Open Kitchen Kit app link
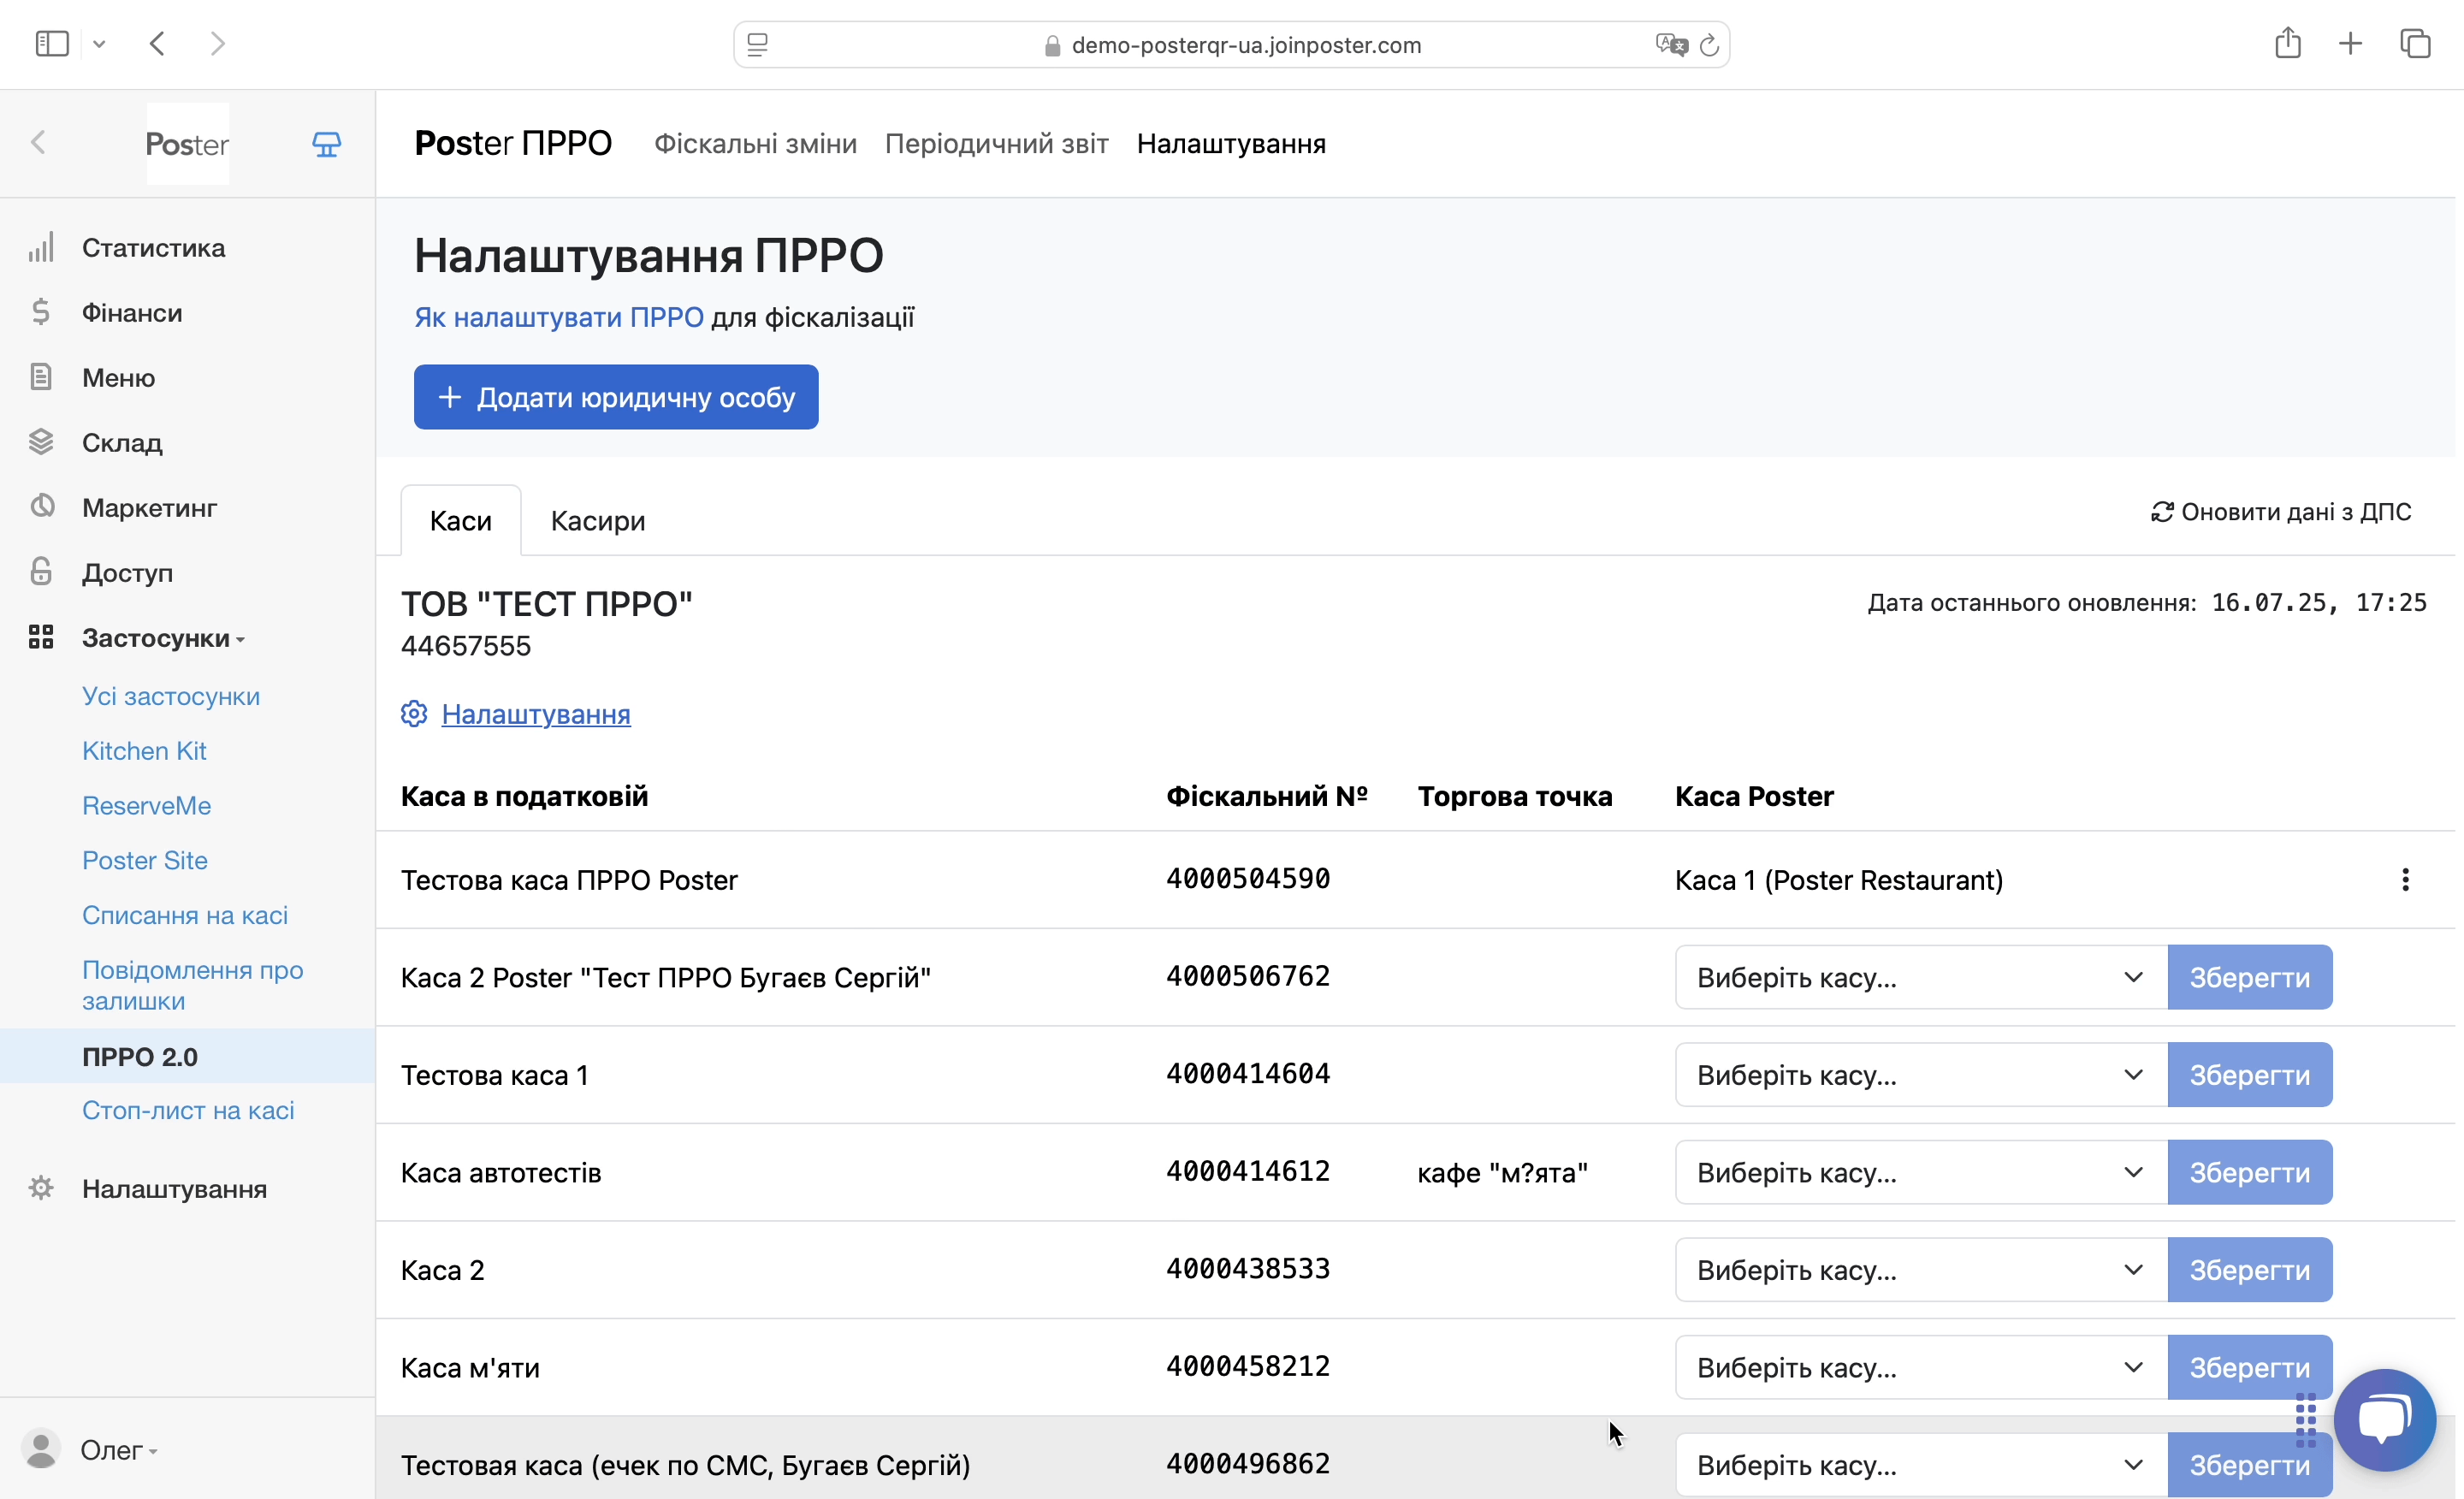Image resolution: width=2464 pixels, height=1499 pixels. [144, 751]
